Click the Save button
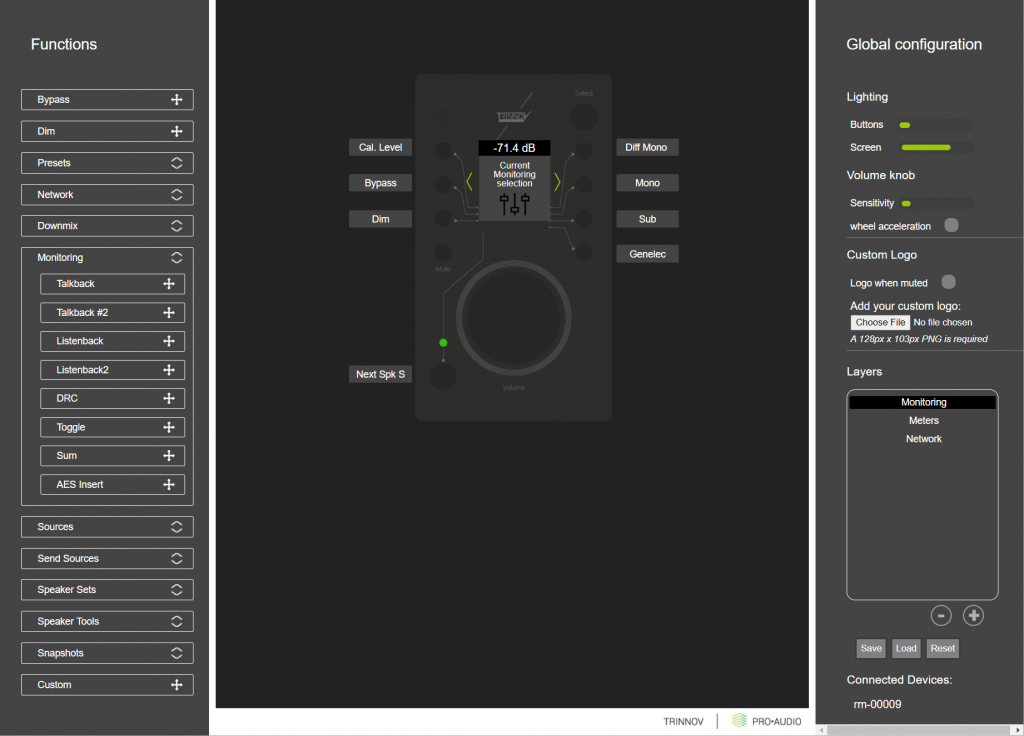The height and width of the screenshot is (736, 1024). click(x=871, y=648)
